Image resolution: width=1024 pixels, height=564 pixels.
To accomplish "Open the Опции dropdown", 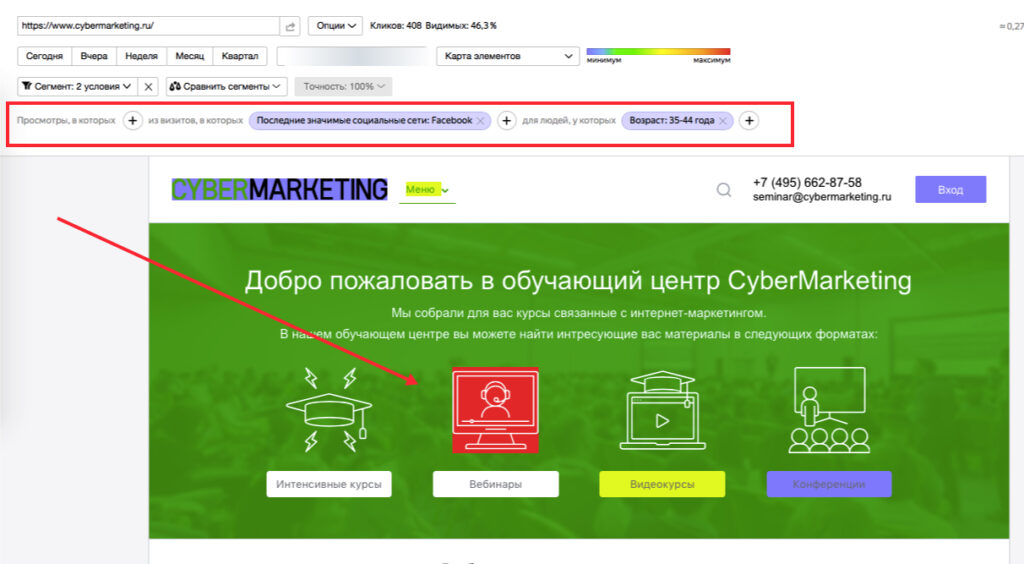I will 336,26.
